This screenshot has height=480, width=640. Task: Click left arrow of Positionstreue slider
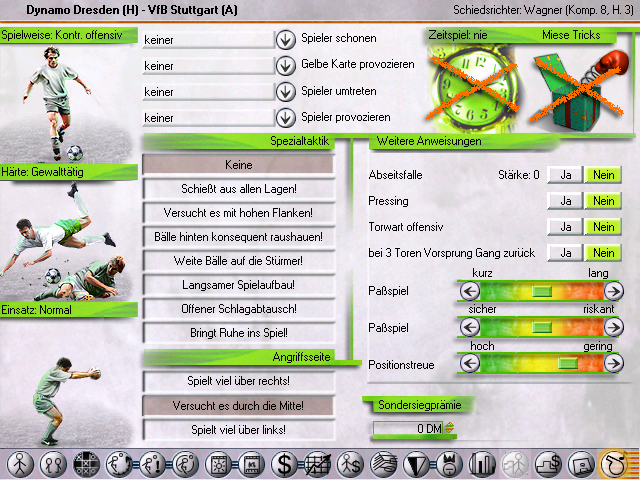[470, 363]
